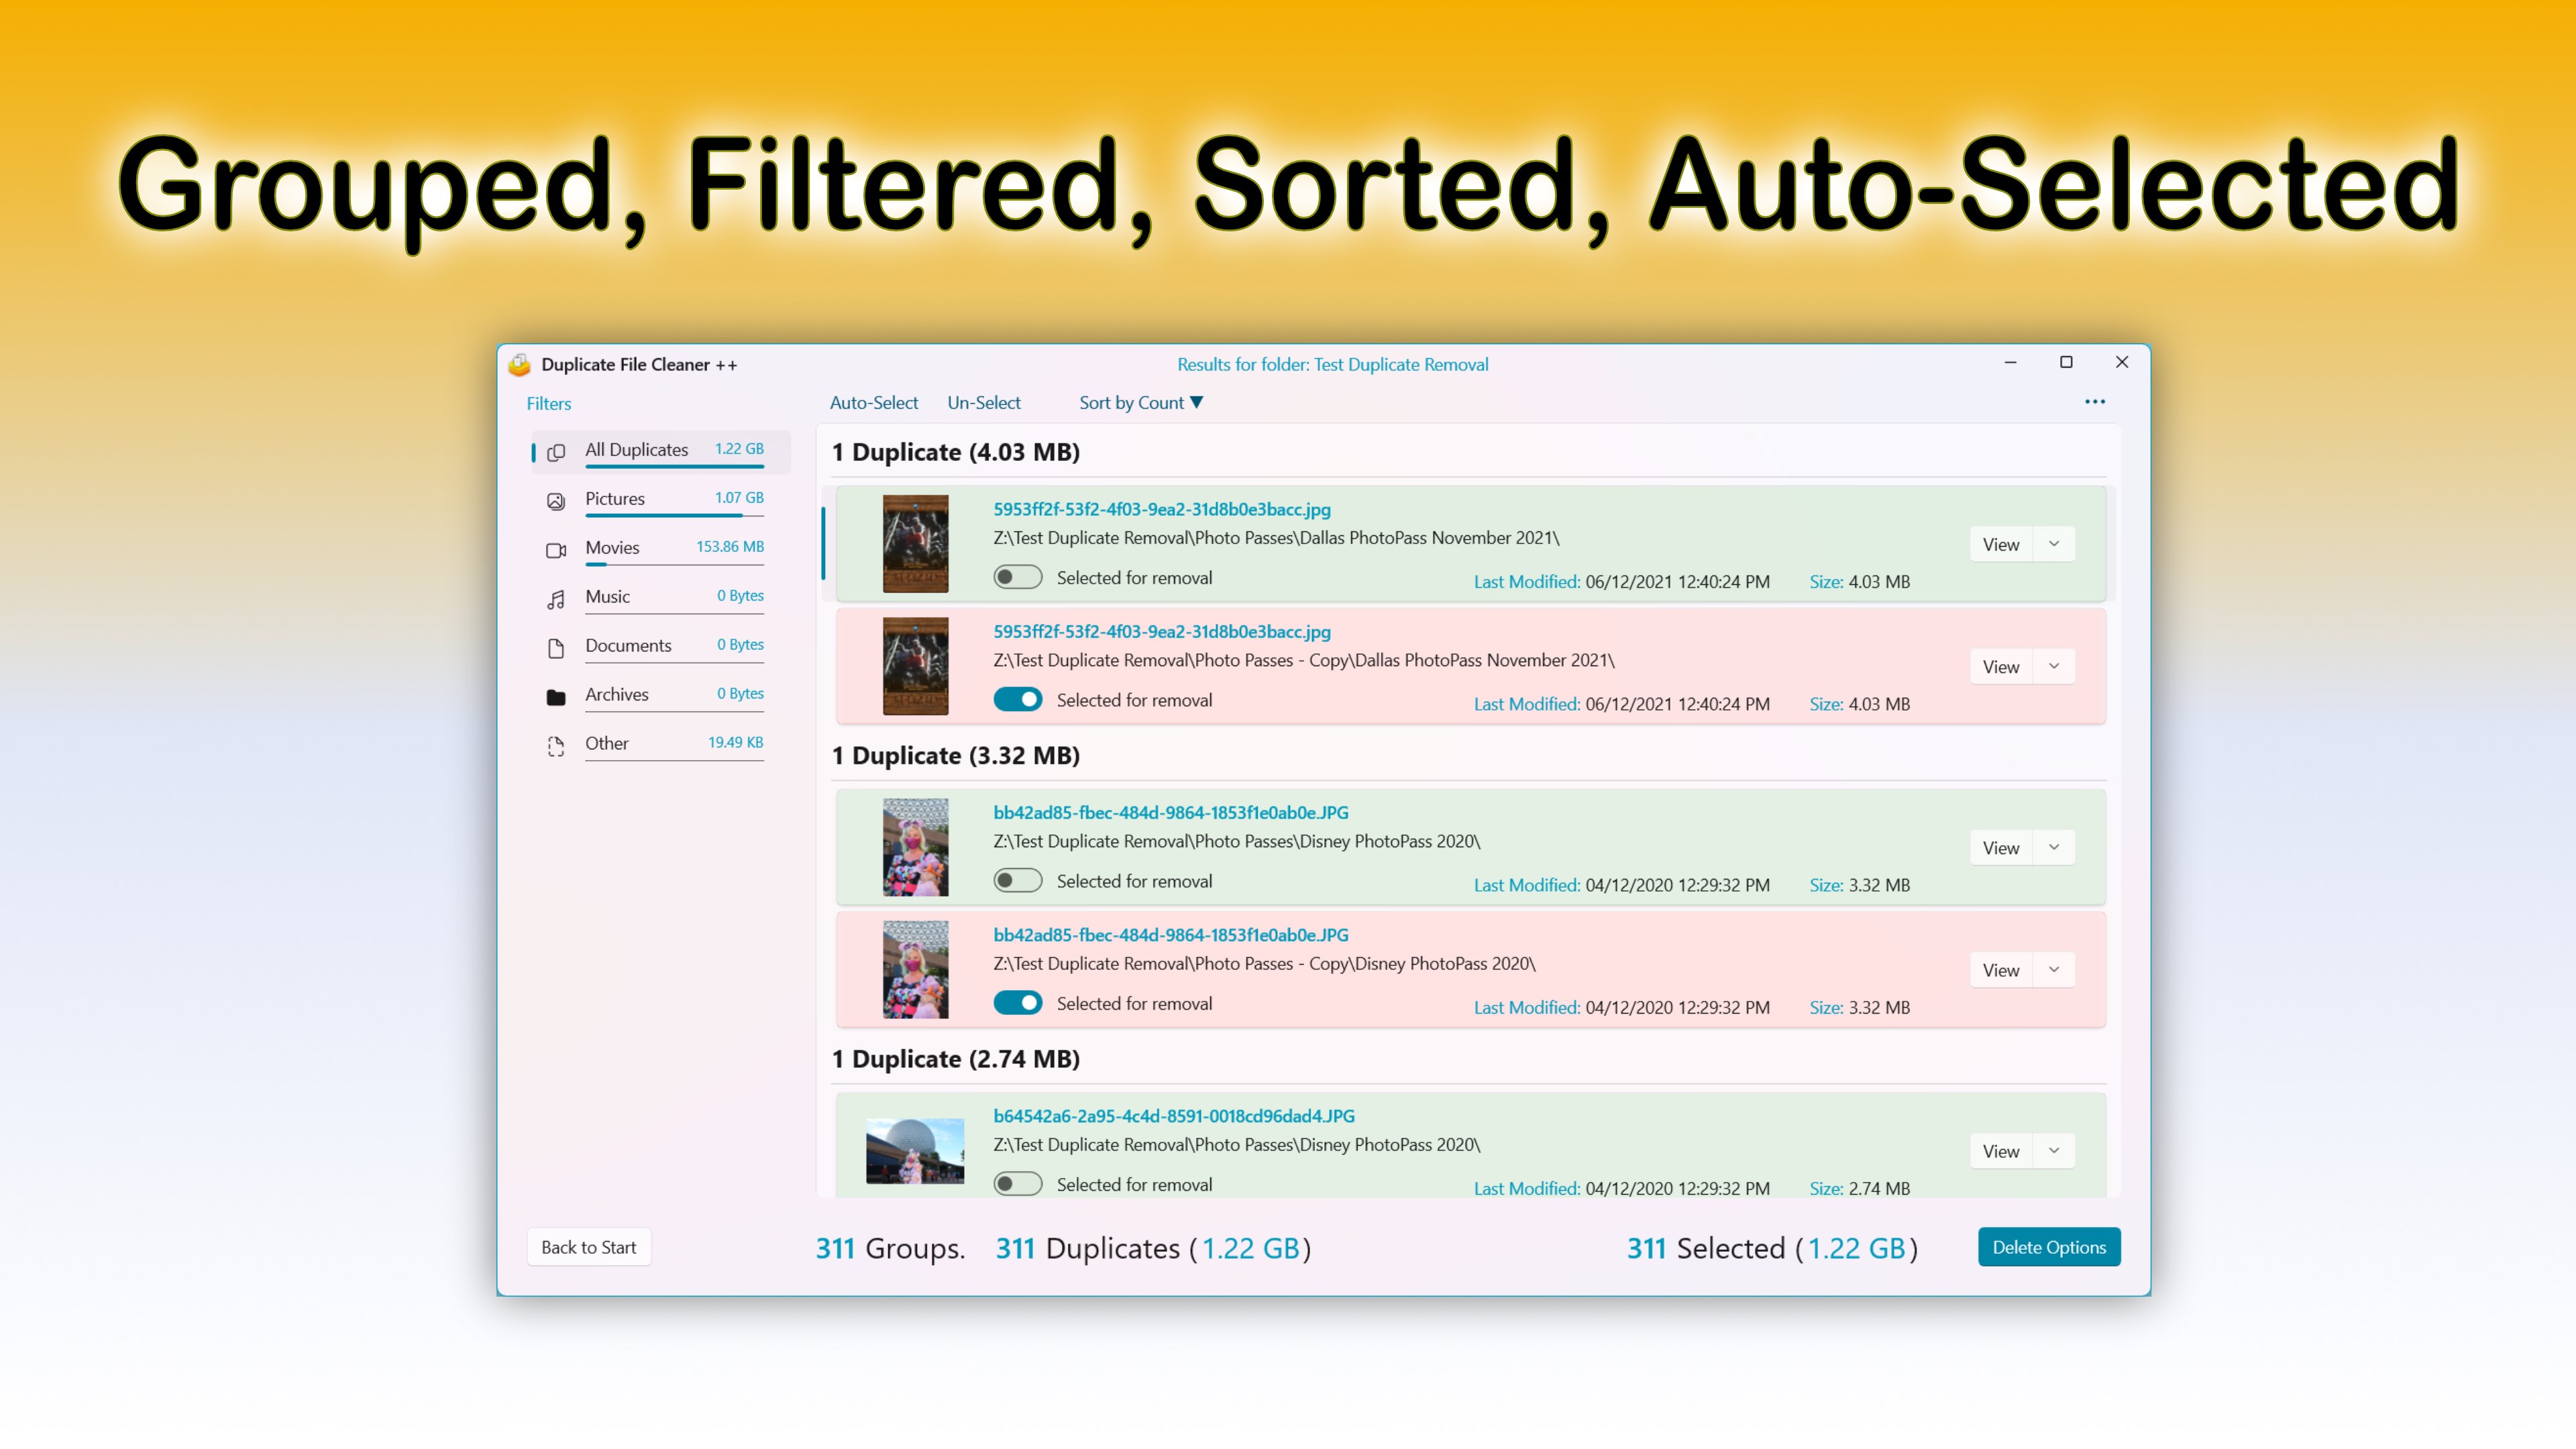Expand View chevron for b64542a6 file
This screenshot has height=1449, width=2576.
(x=2054, y=1150)
